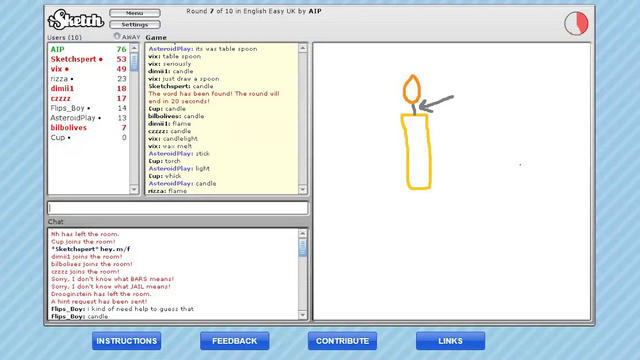
Task: Click the down arrow of Game log scrollbar
Action: pyautogui.click(x=302, y=189)
